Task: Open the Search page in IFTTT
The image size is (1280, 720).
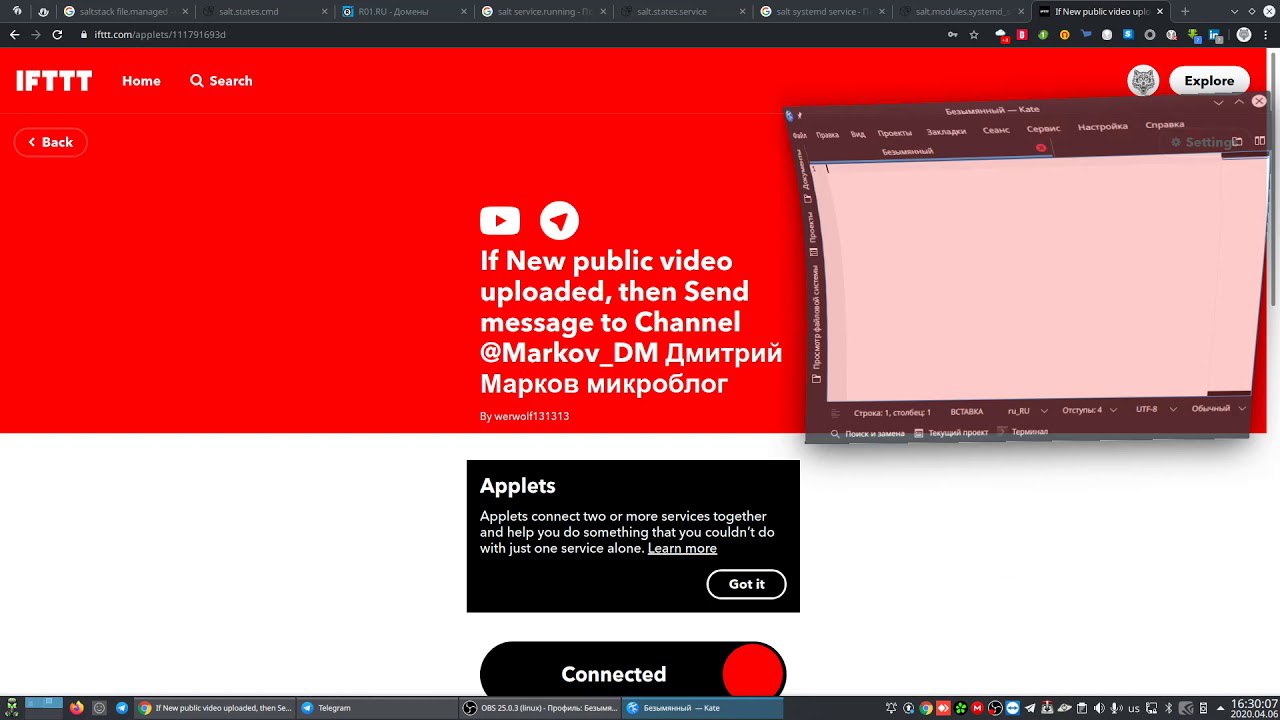Action: 221,81
